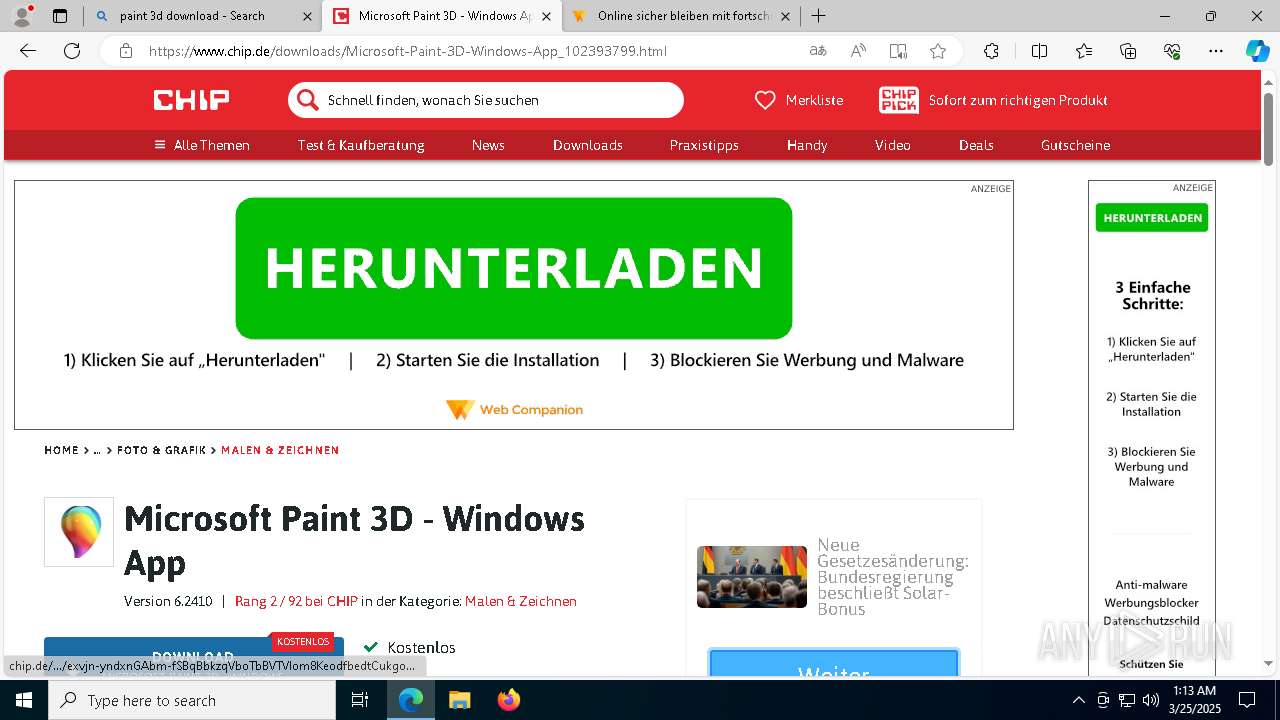Click the translate page icon
1280x720 pixels.
(818, 51)
